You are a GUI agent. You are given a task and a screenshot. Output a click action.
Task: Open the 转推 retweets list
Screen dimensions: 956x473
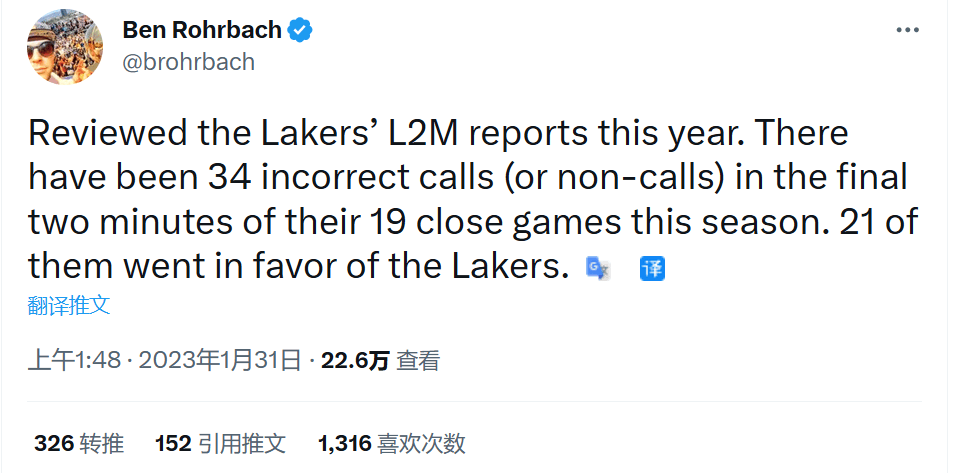(x=102, y=443)
